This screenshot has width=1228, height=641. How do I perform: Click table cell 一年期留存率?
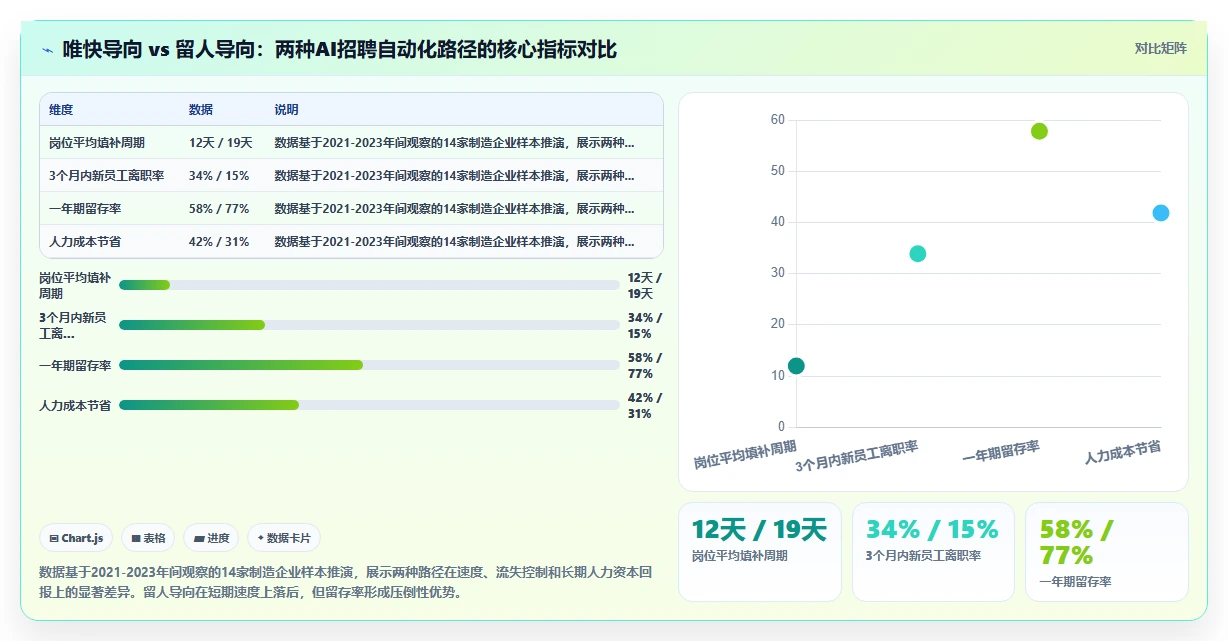tap(87, 209)
